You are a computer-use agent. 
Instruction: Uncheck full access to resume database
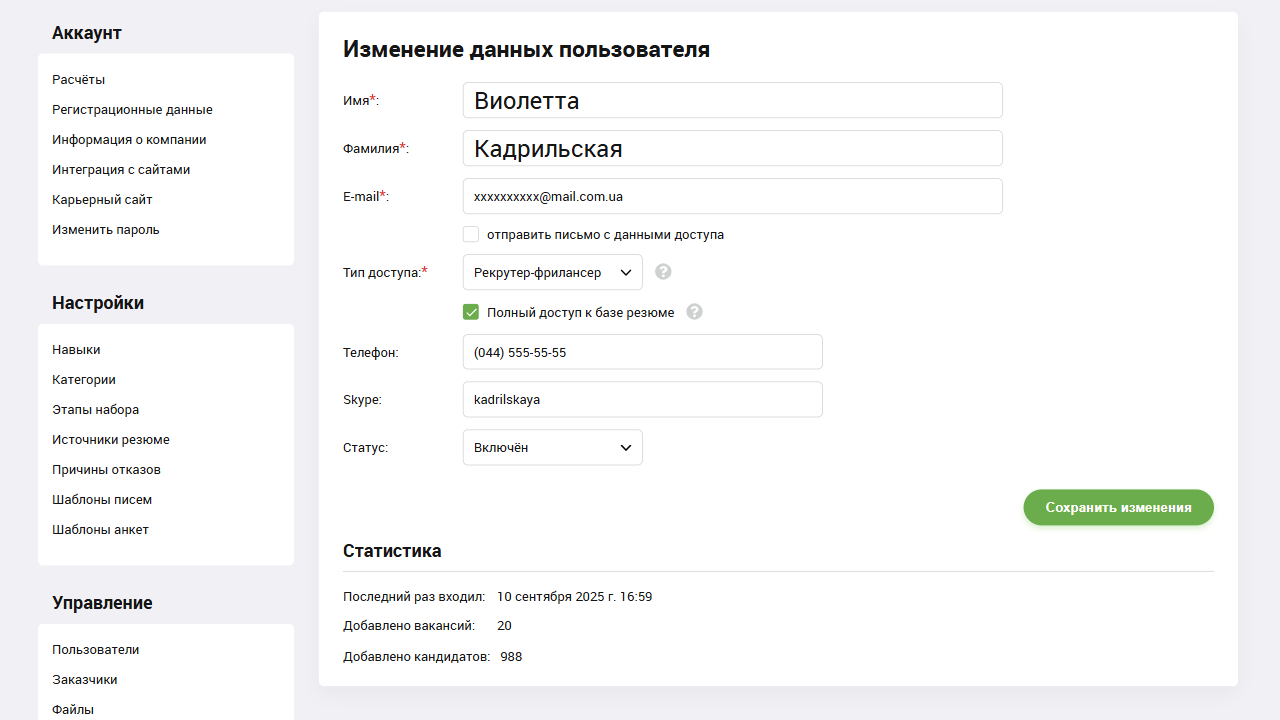[x=471, y=312]
